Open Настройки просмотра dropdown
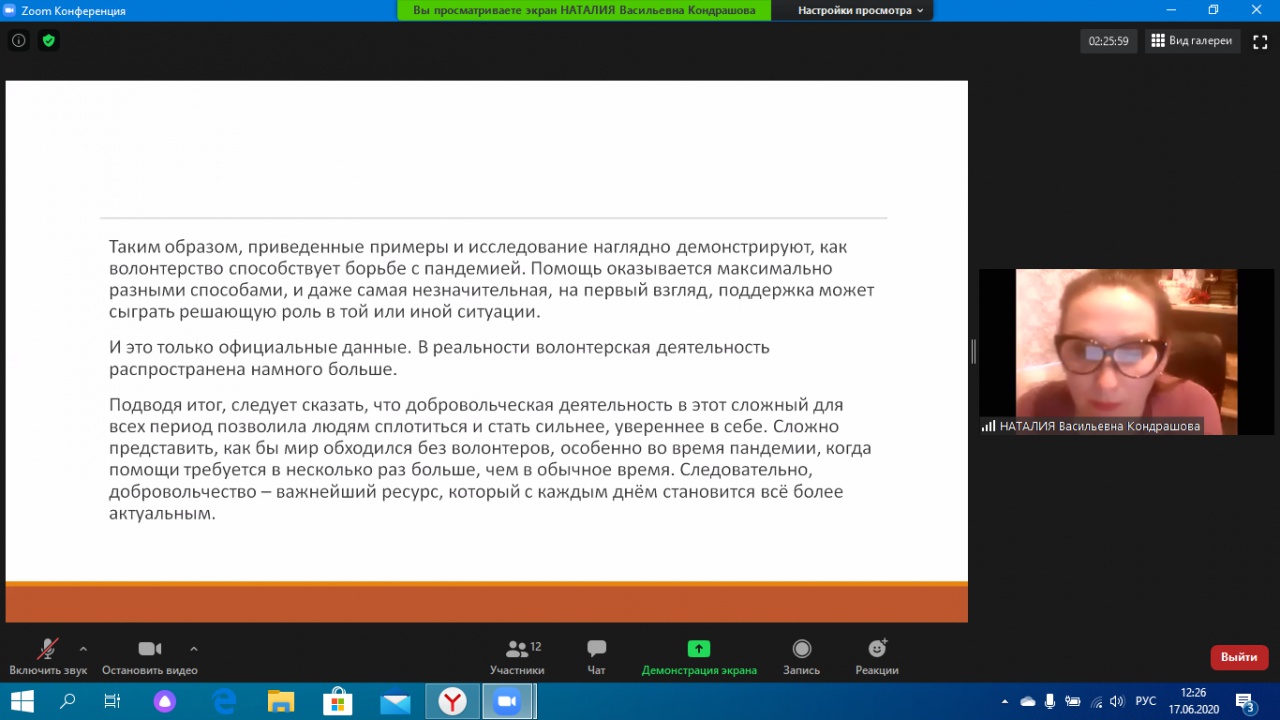Screen dimensions: 1280x720 click(x=859, y=11)
